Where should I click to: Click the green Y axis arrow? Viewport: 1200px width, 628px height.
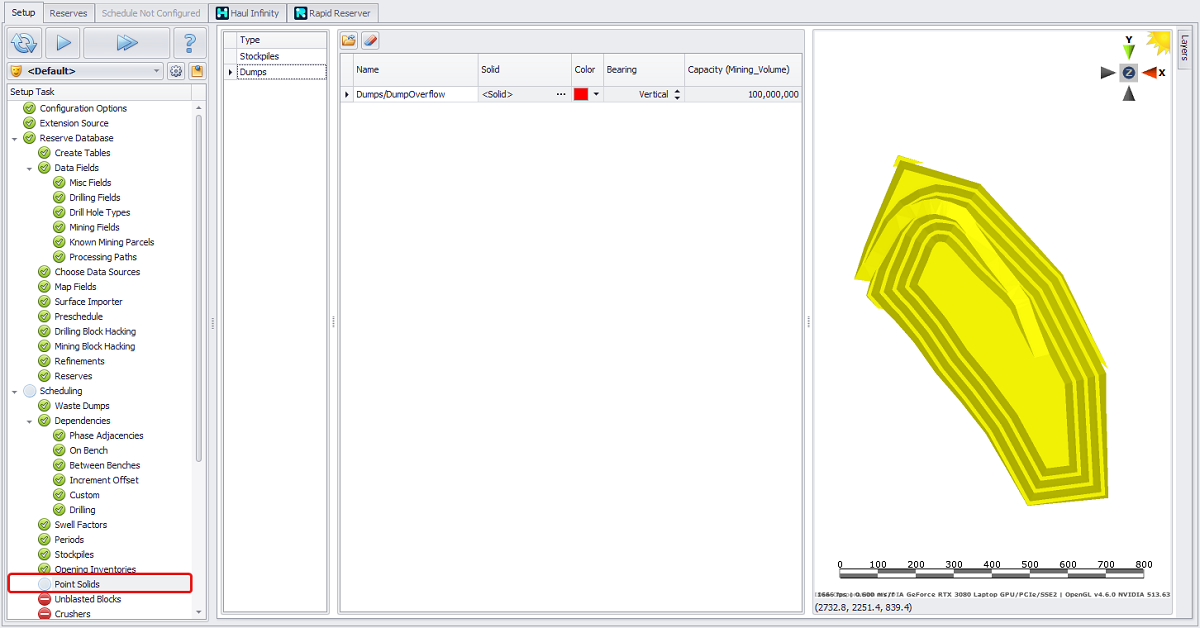1128,51
